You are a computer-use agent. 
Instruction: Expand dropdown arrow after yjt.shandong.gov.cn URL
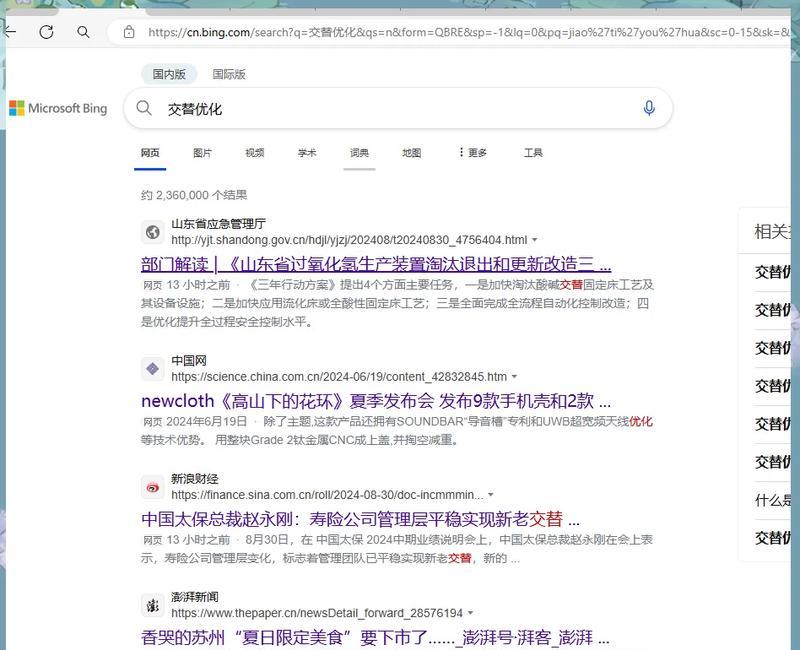tap(535, 240)
